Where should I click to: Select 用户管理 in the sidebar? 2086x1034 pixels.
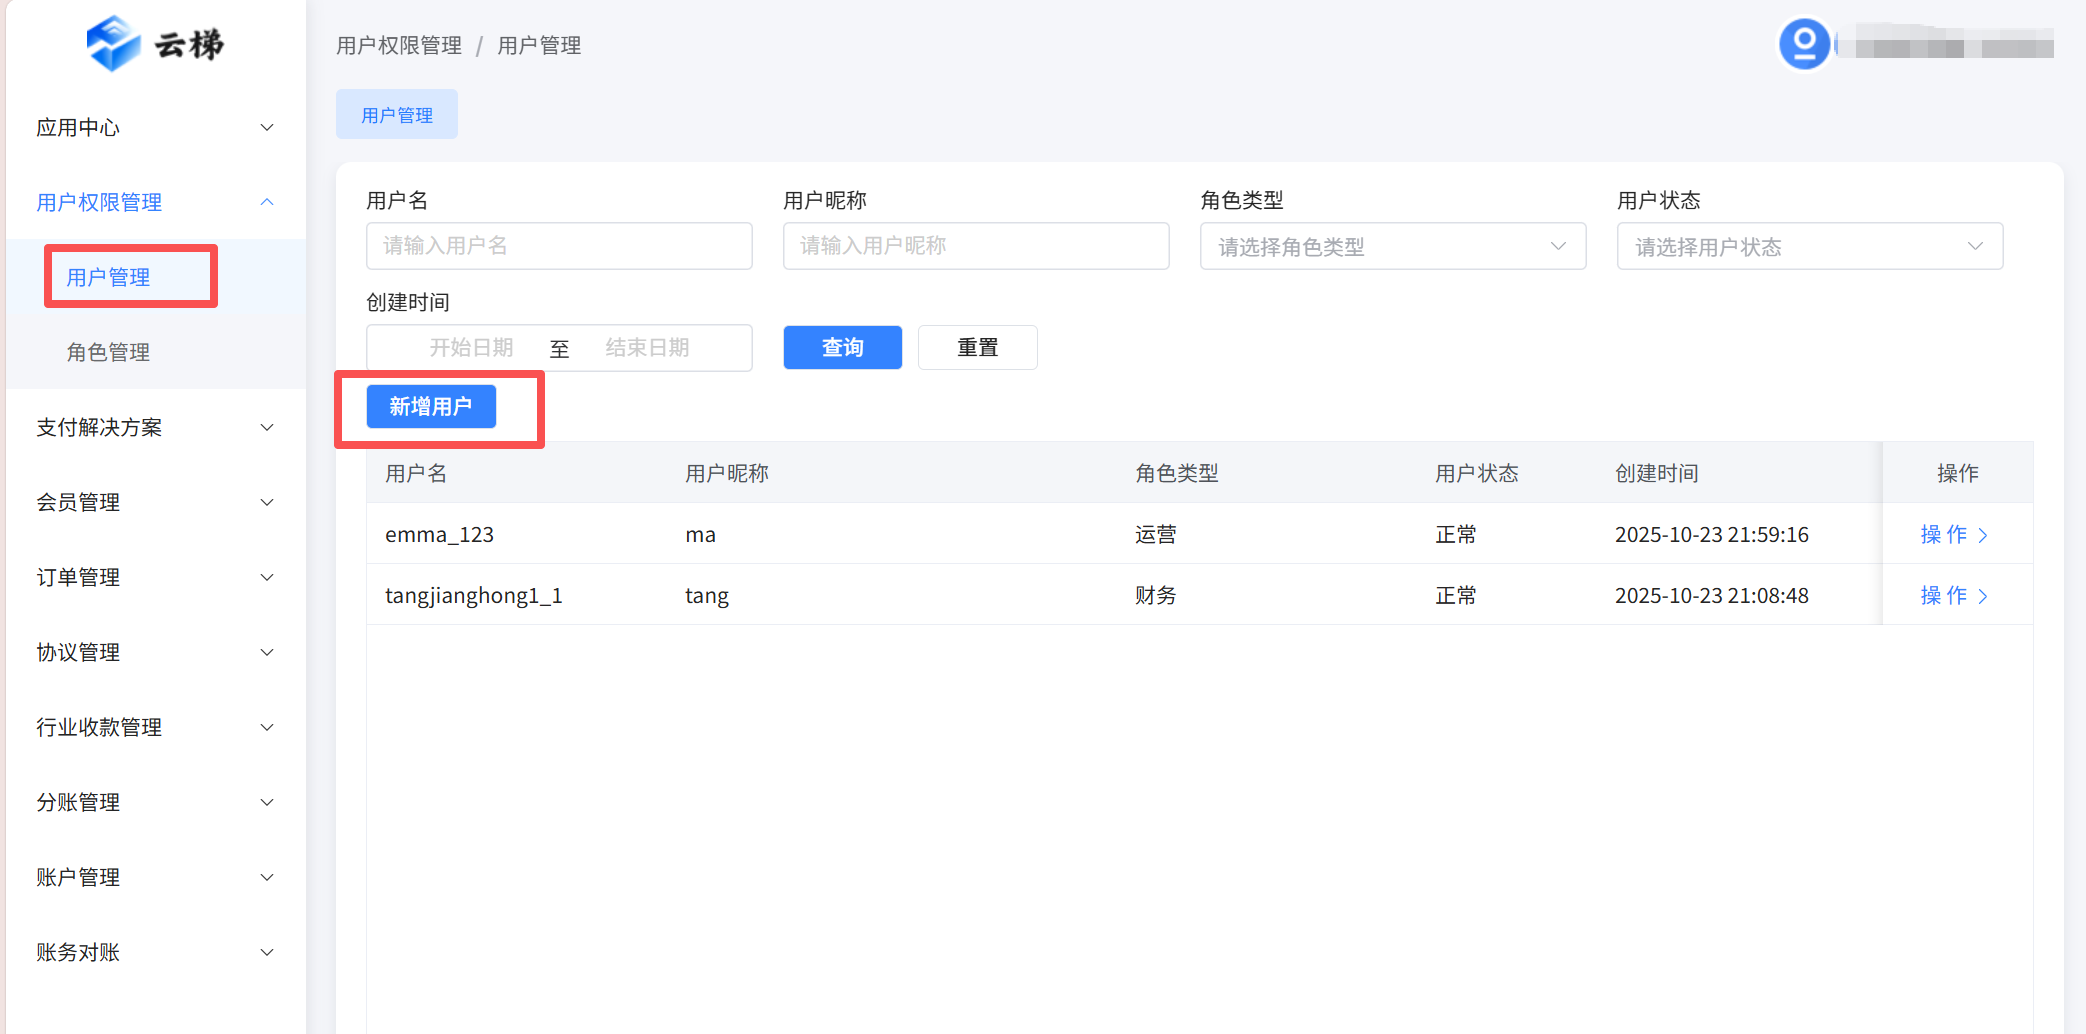click(108, 278)
